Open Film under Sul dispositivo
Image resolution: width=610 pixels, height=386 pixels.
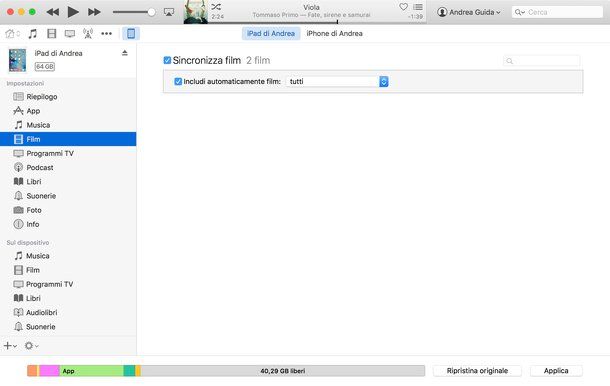coord(68,270)
